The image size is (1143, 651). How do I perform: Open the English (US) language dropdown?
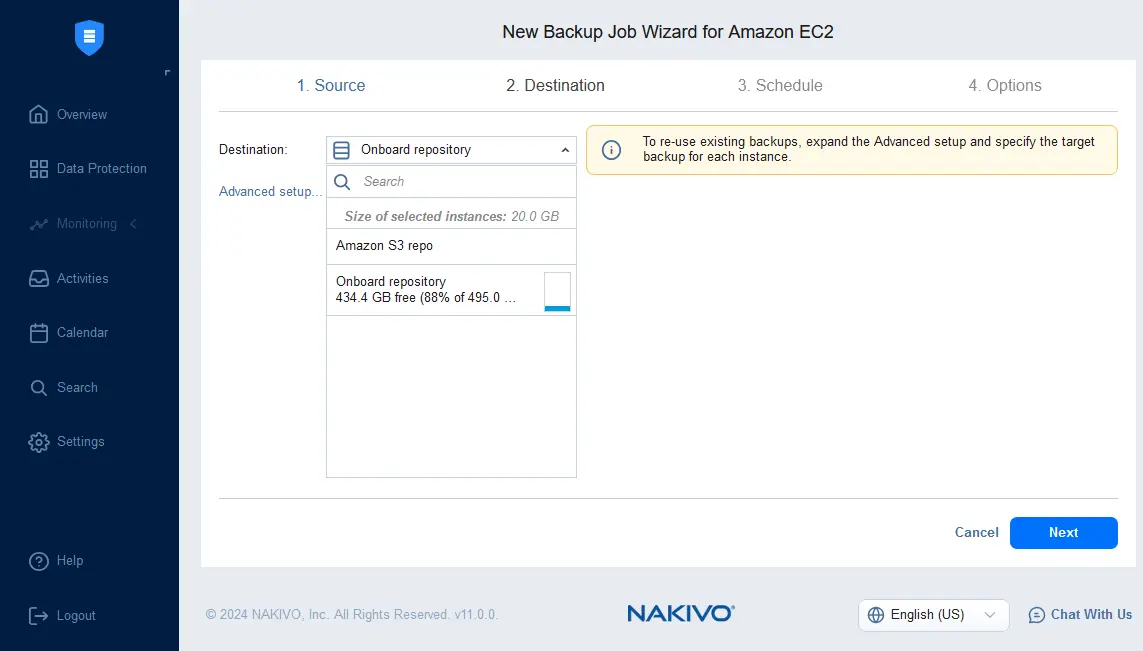934,615
